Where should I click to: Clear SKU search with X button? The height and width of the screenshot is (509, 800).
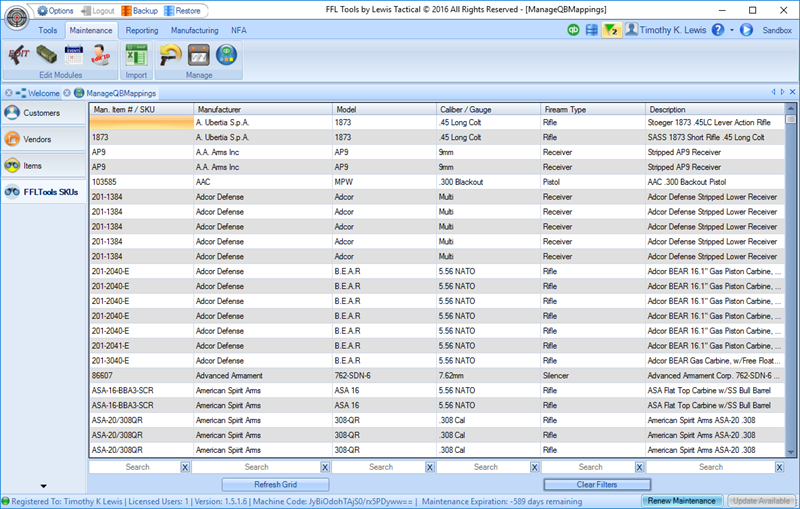[185, 467]
